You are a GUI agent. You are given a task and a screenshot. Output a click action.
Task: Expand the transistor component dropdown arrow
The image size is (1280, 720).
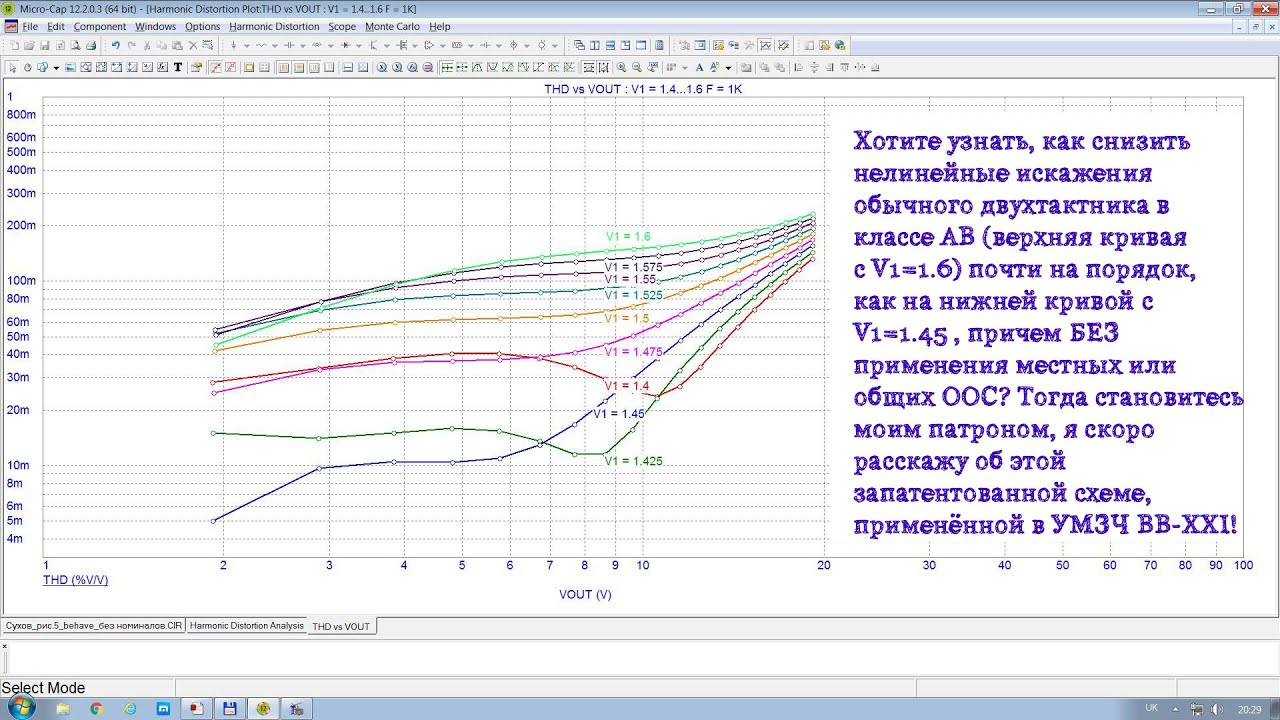click(386, 46)
